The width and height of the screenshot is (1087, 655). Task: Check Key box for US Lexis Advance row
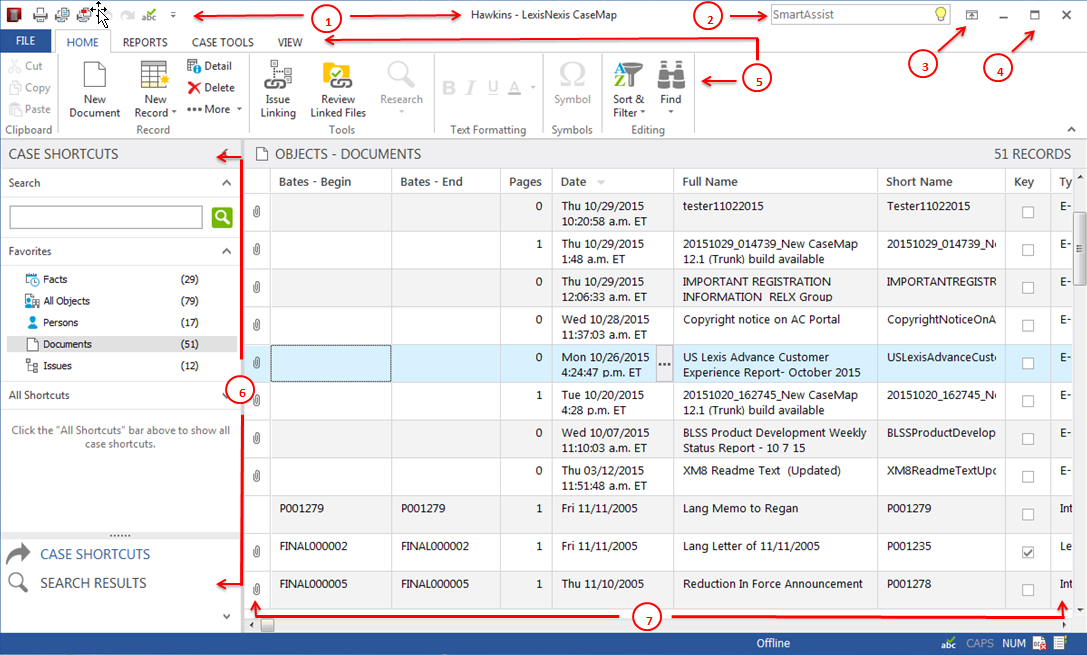1027,363
